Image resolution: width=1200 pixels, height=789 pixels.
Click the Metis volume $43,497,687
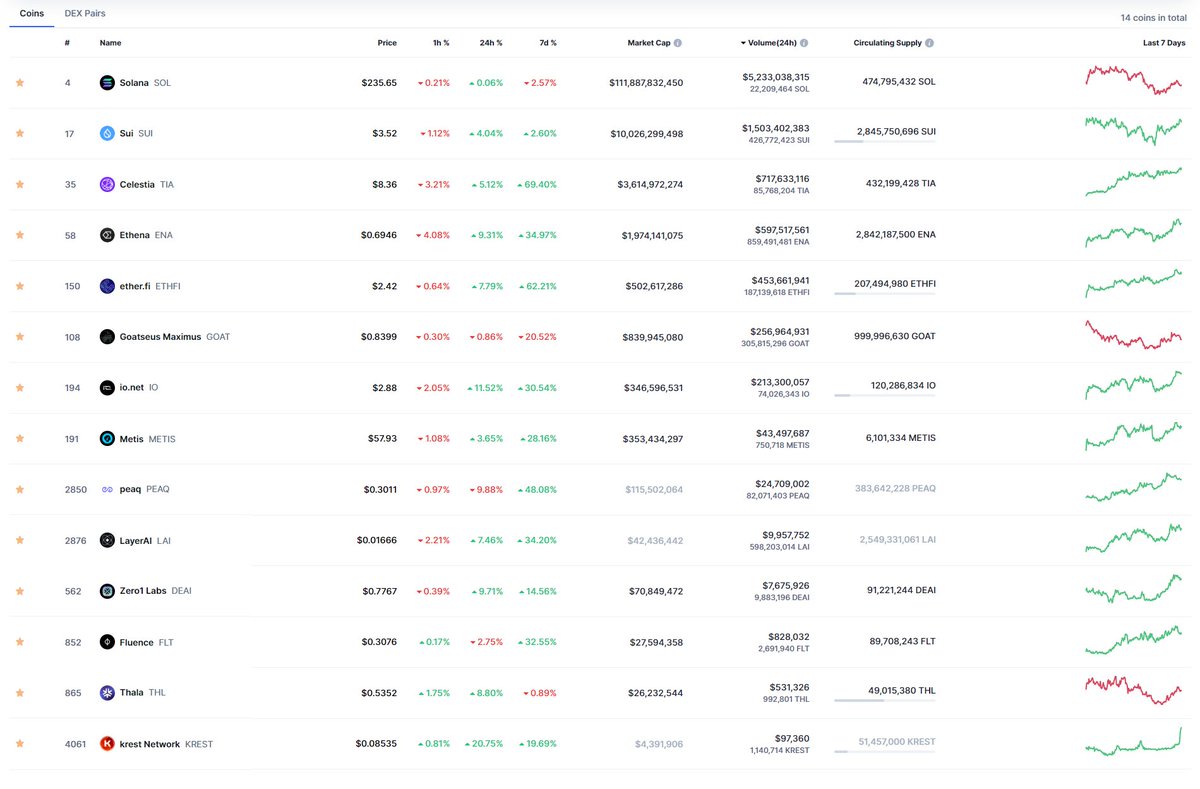point(782,432)
